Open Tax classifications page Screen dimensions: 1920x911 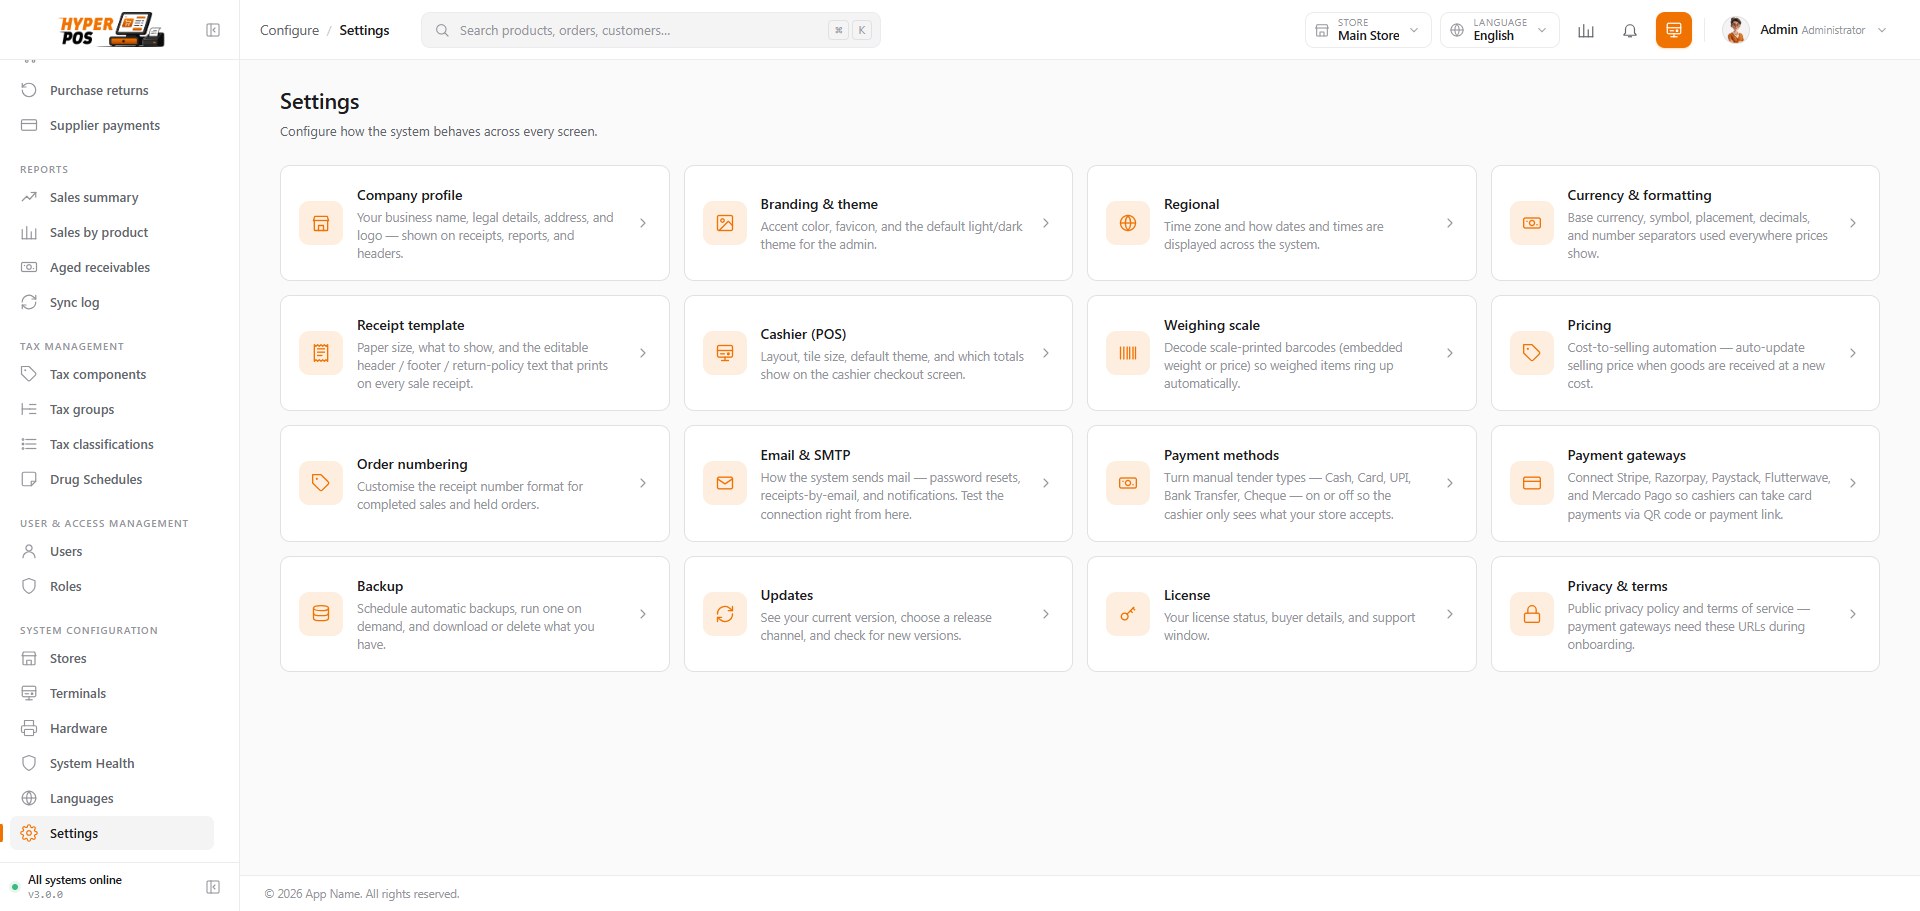coord(112,444)
